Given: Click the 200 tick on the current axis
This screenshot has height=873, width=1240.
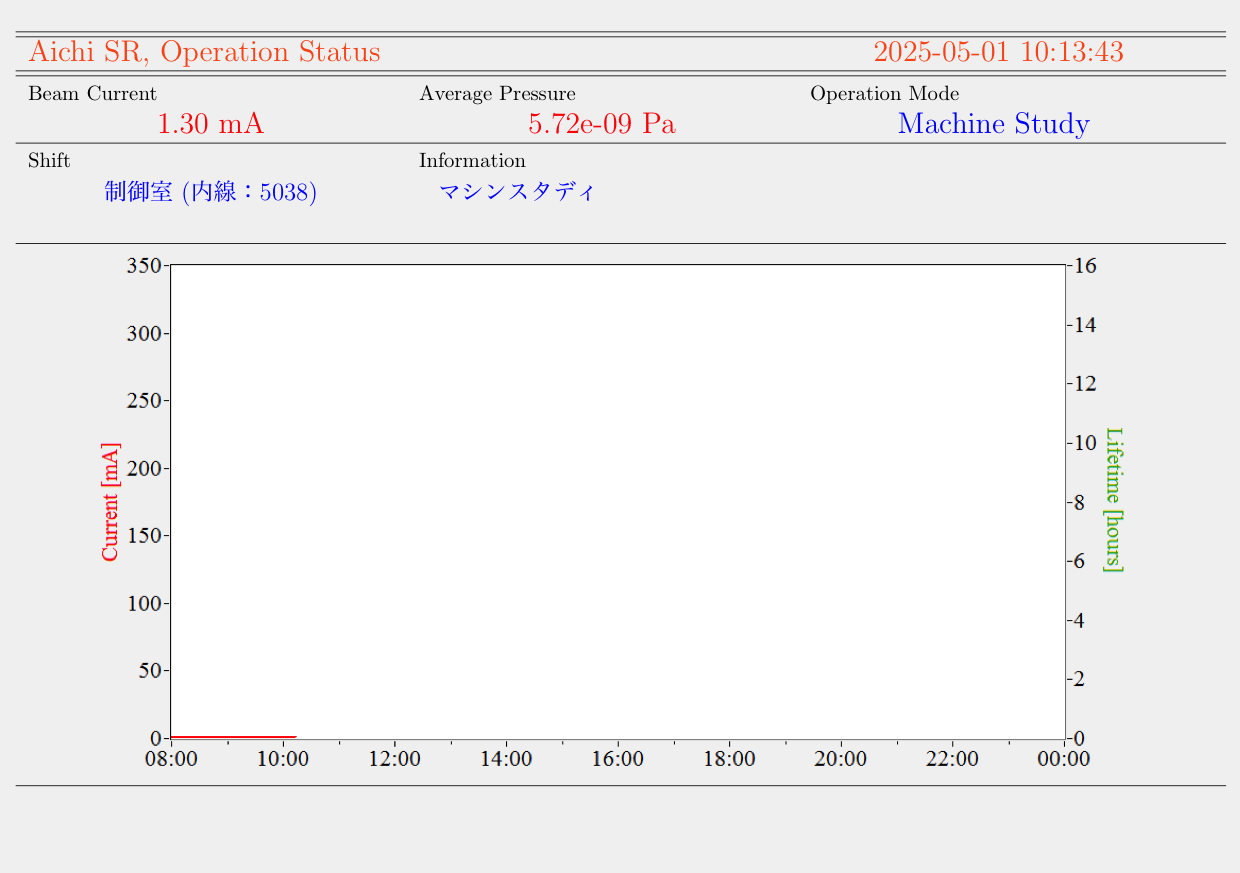Looking at the screenshot, I should [144, 468].
